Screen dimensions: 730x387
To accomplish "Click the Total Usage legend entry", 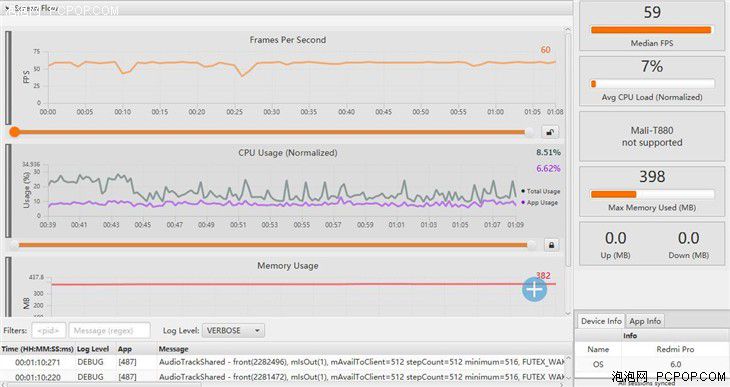I will click(x=541, y=191).
